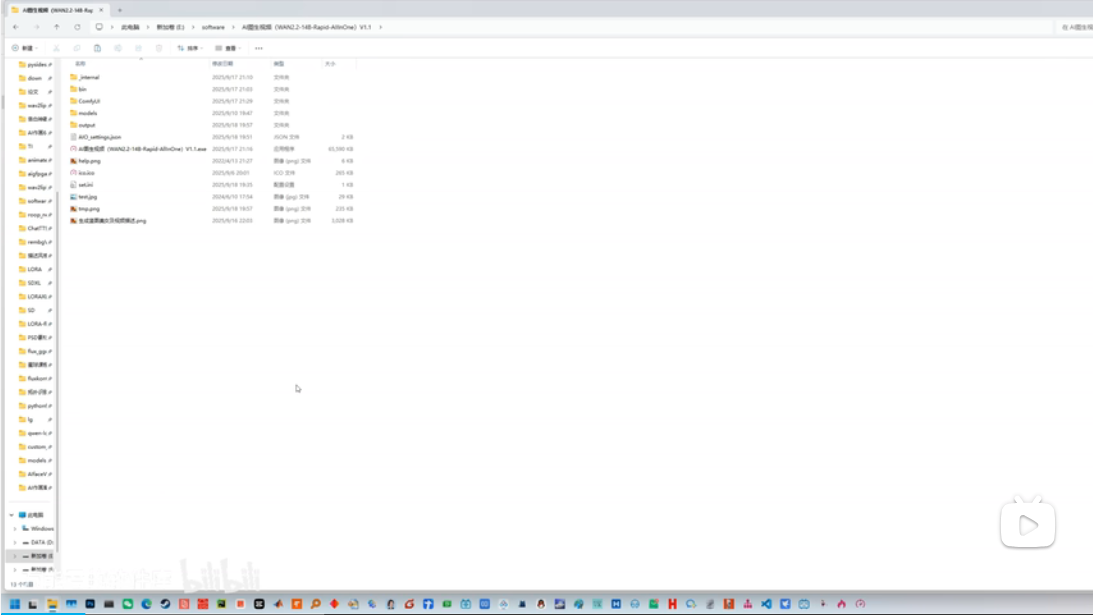Collapse the 此电脑 tree node
The image size is (1093, 615).
click(12, 515)
